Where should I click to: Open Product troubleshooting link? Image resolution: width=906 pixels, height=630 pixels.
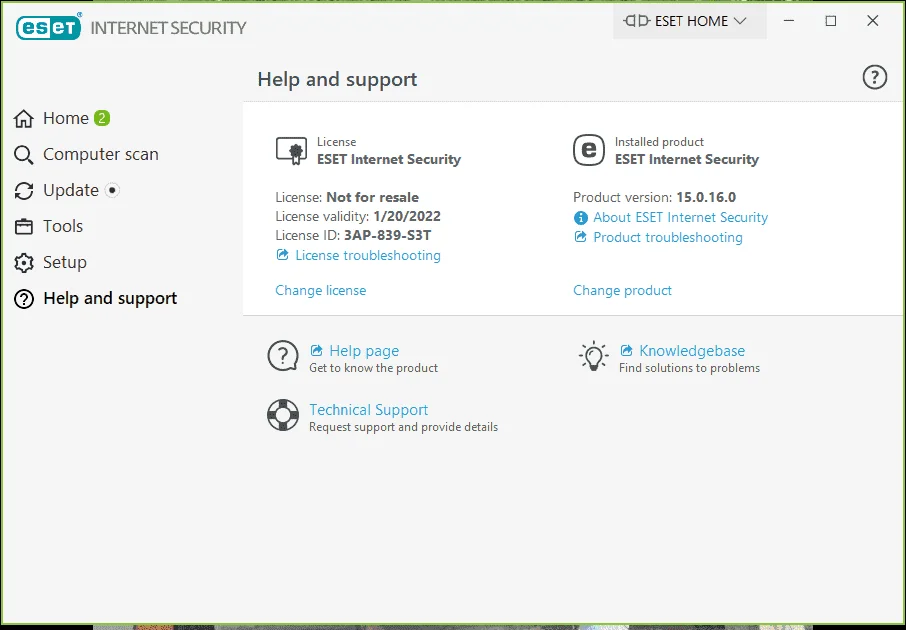pyautogui.click(x=668, y=237)
